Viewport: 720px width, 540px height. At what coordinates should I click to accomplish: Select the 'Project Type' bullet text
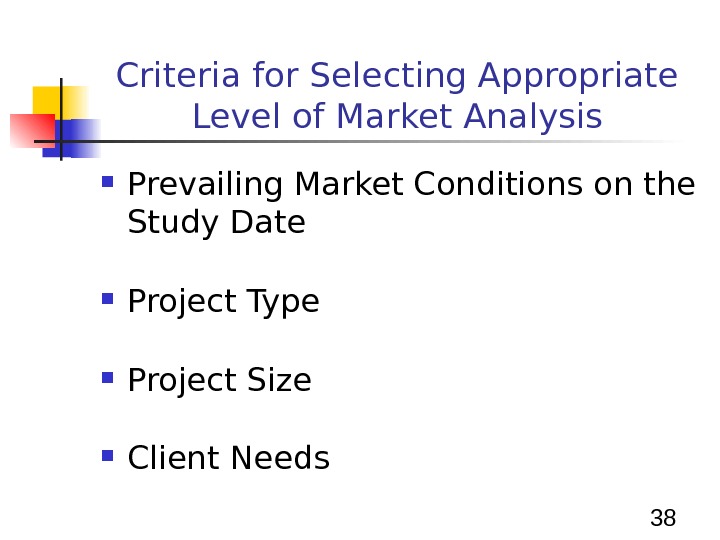[224, 301]
